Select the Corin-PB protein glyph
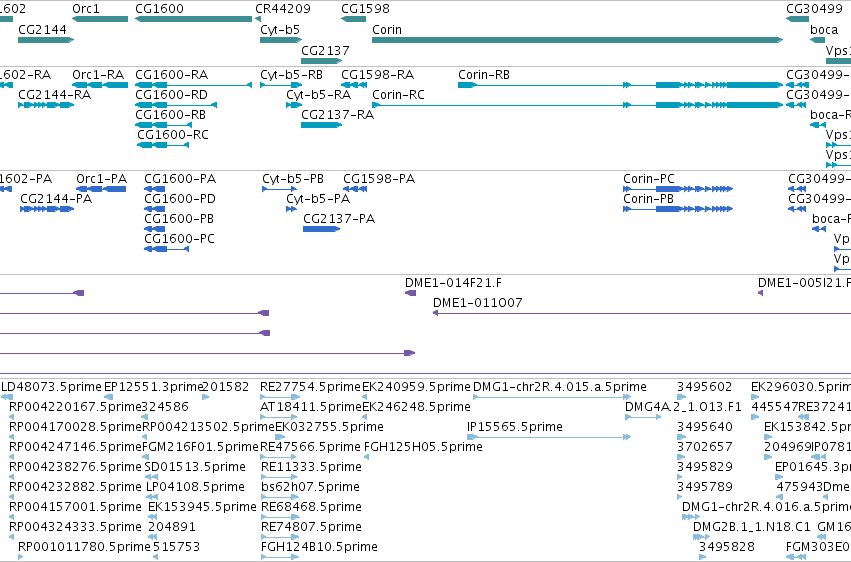Image resolution: width=851 pixels, height=562 pixels. (678, 209)
